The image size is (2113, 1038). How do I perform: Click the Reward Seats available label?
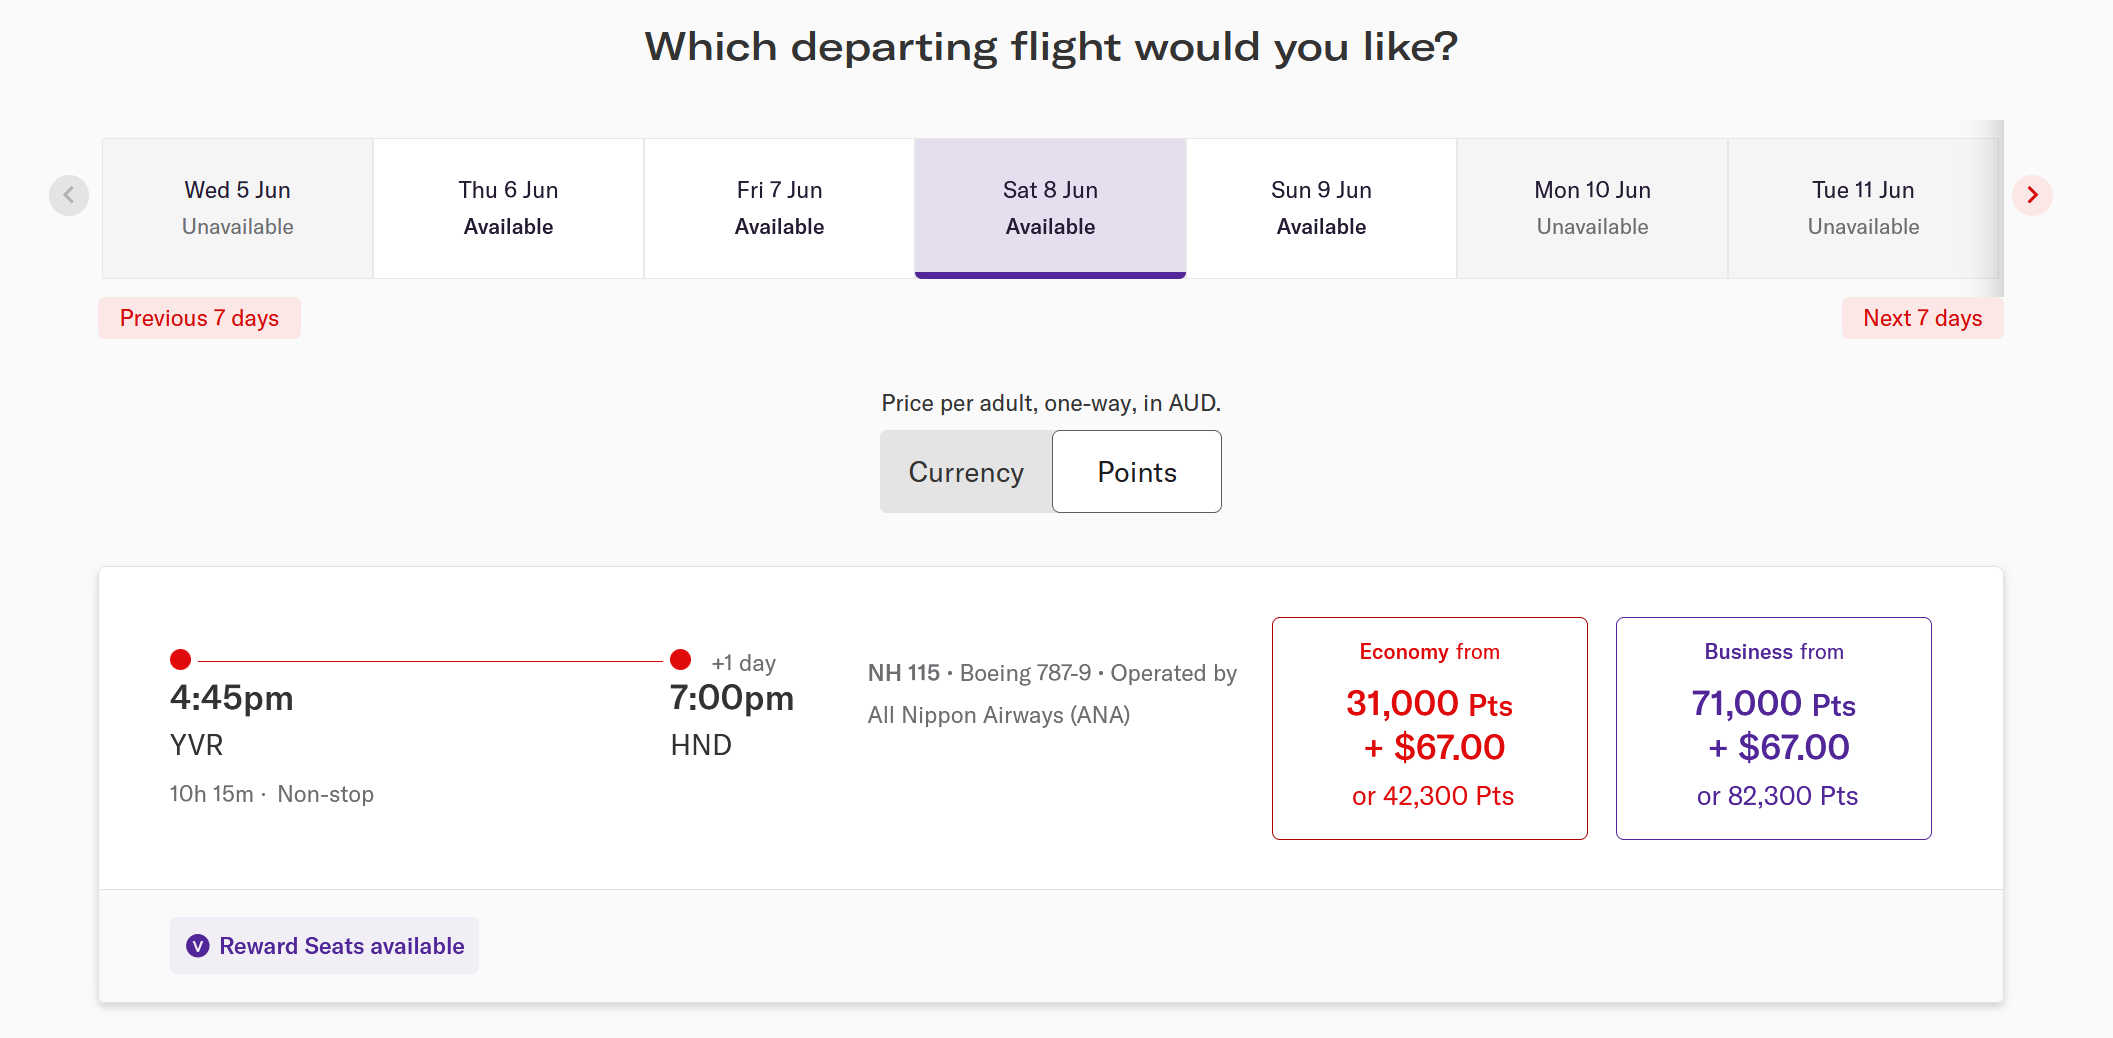click(342, 946)
